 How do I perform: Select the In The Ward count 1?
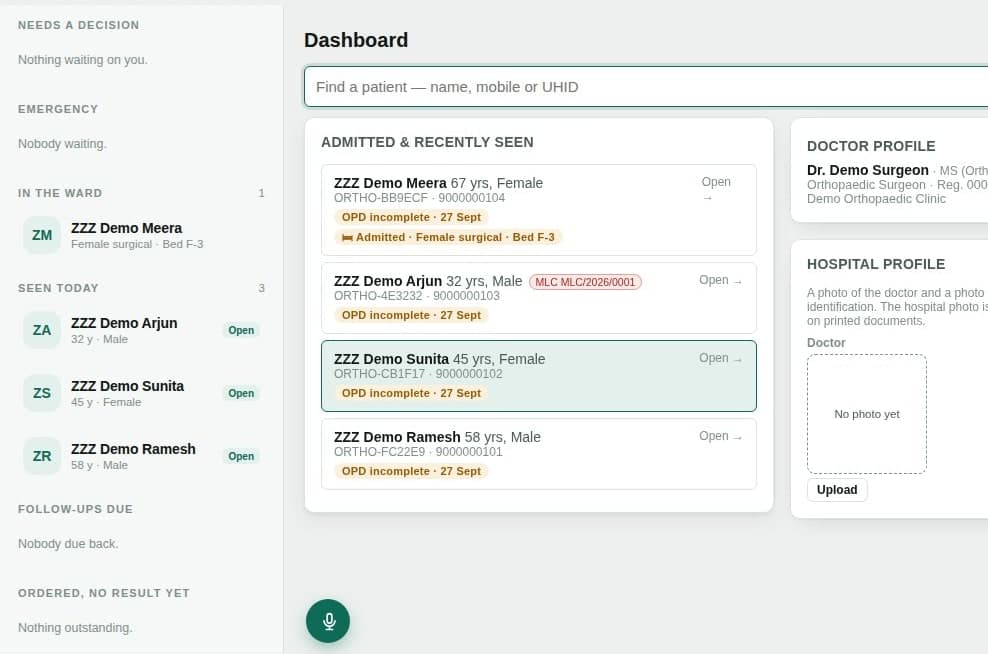coord(261,193)
